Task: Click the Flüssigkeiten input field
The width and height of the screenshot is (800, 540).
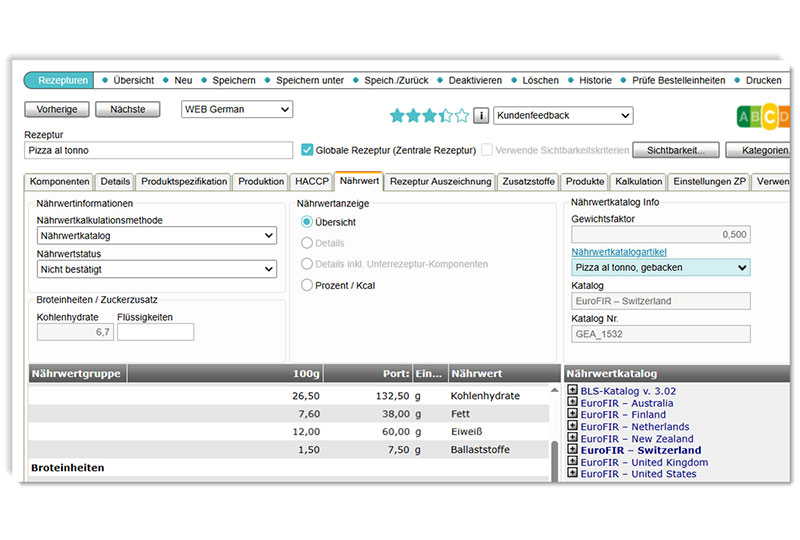Action: (156, 332)
